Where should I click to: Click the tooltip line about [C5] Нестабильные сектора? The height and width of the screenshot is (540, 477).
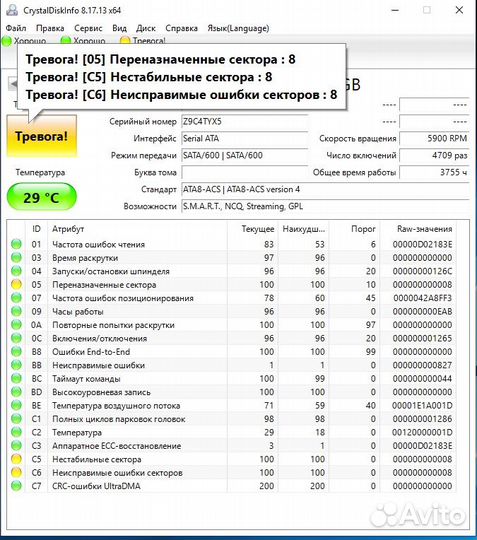click(x=149, y=77)
